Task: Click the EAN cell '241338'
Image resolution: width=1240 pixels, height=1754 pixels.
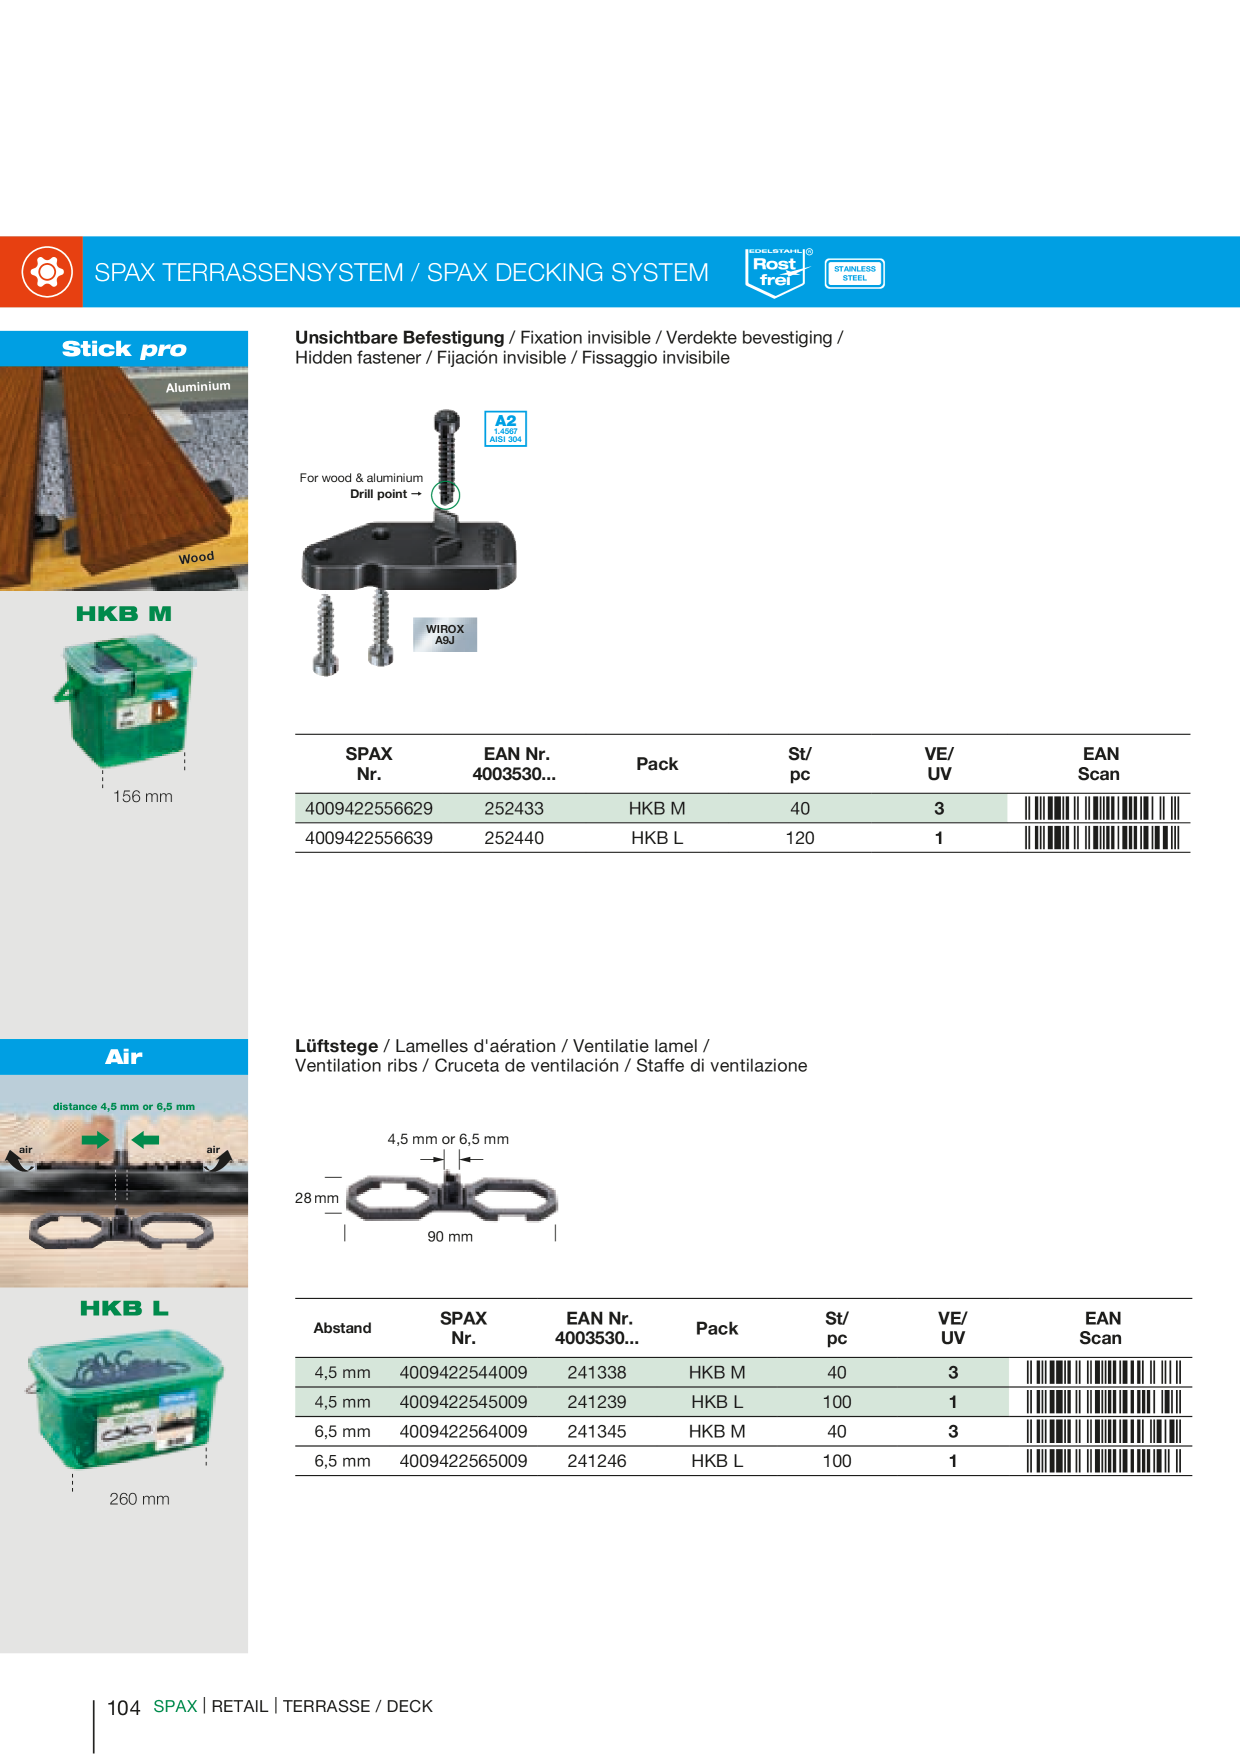Action: click(x=597, y=1372)
